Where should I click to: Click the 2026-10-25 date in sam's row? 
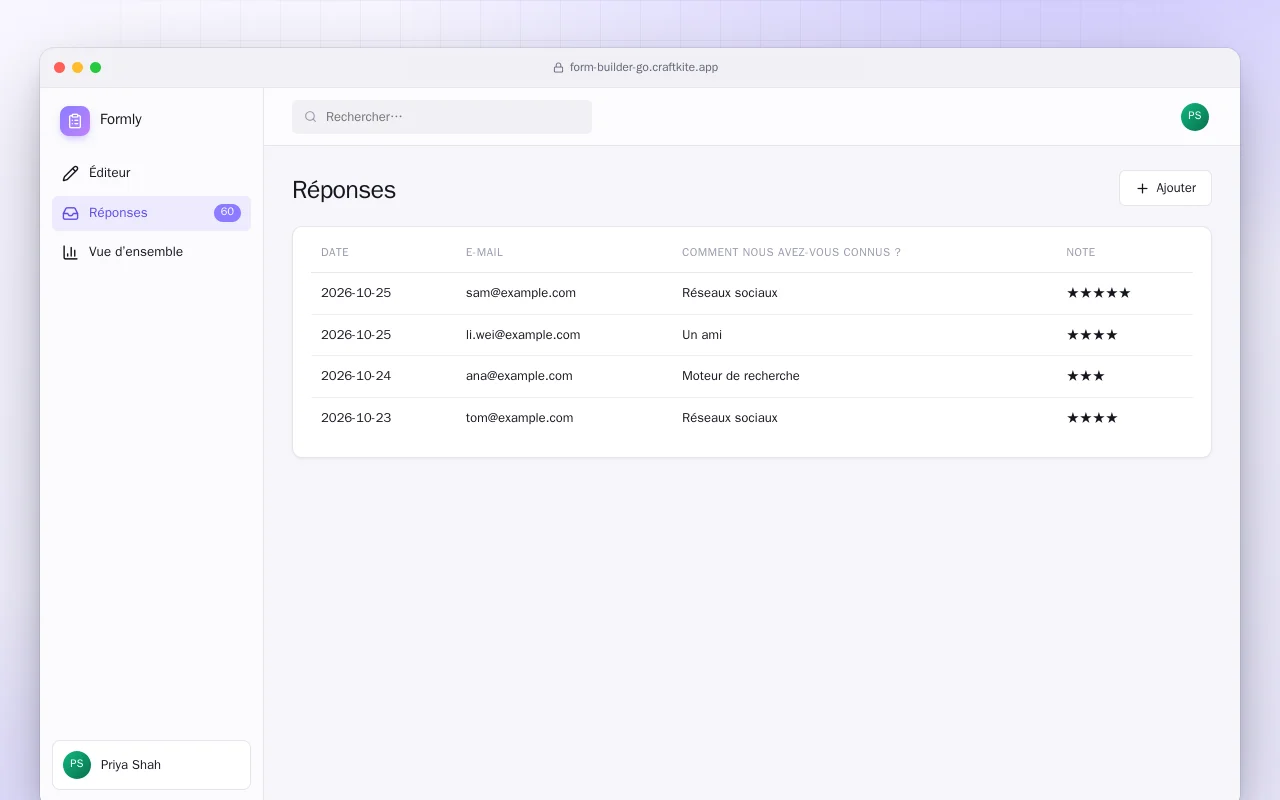356,293
